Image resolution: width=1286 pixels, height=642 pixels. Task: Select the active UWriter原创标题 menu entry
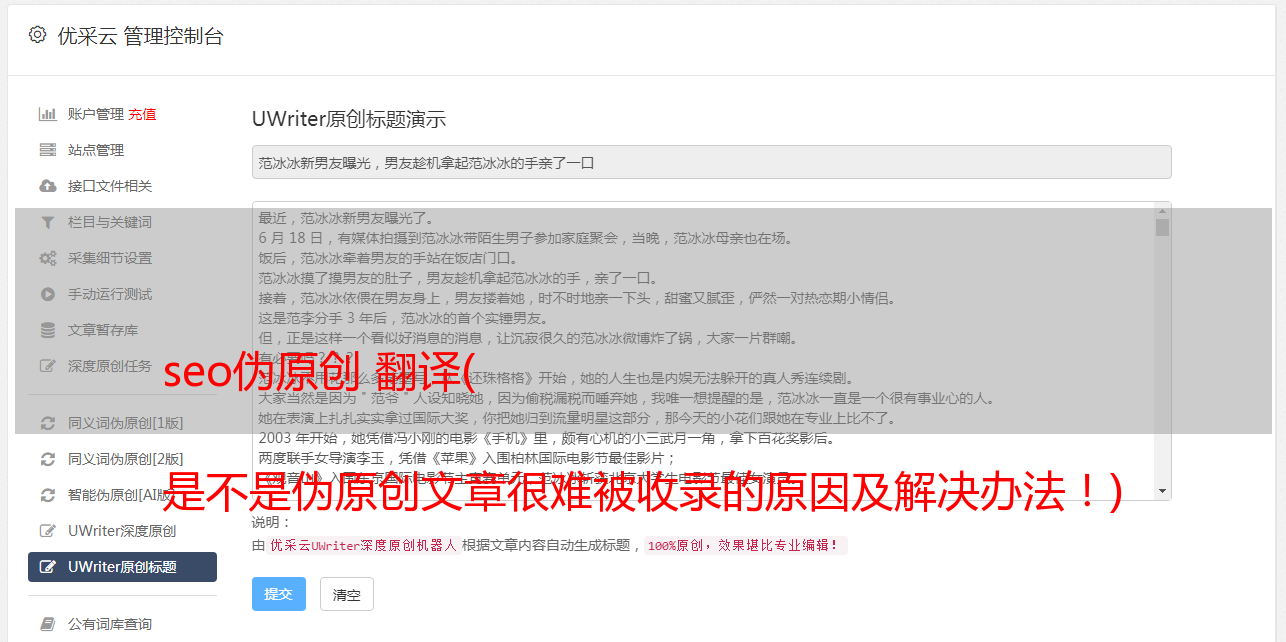point(122,567)
